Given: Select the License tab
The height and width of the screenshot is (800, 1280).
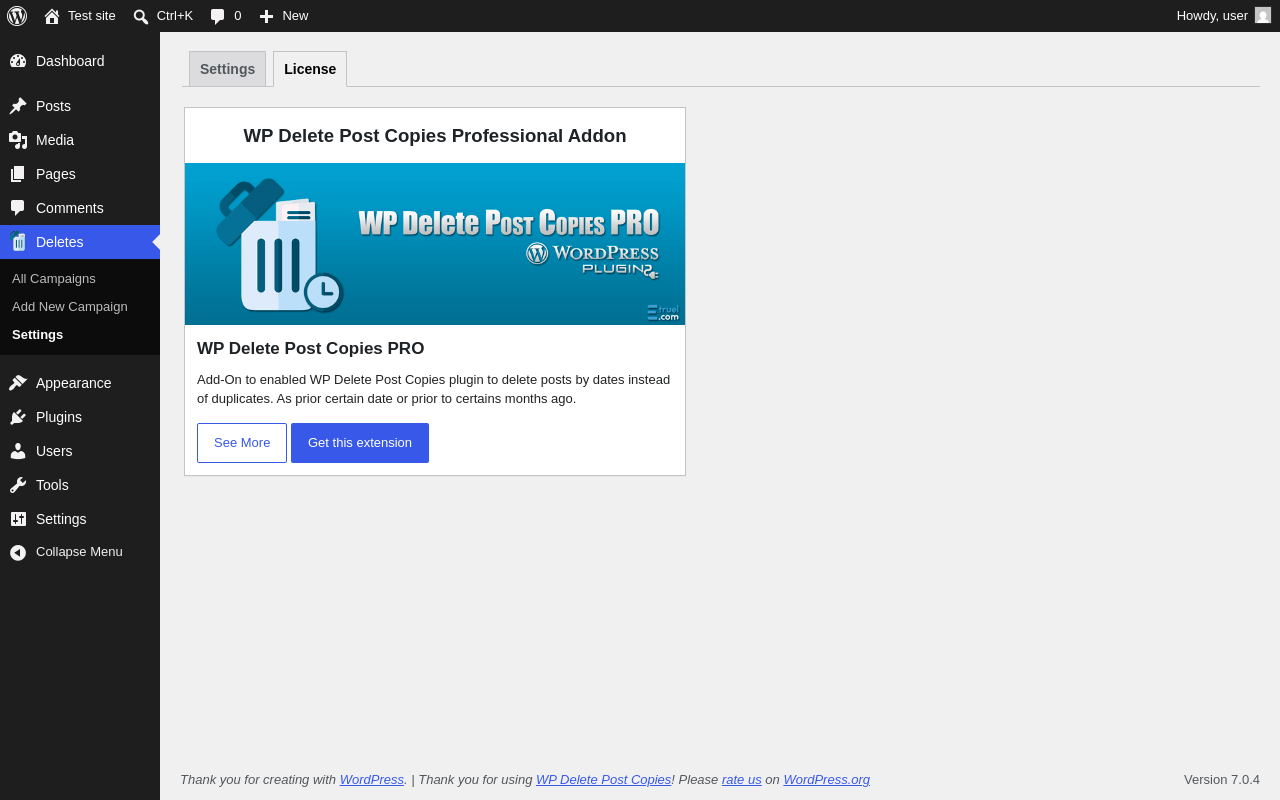Looking at the screenshot, I should (x=310, y=69).
